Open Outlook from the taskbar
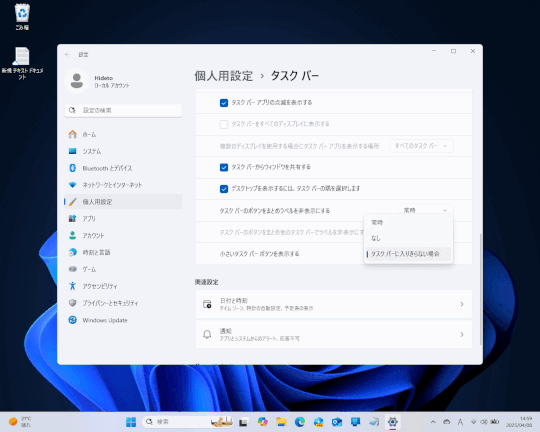This screenshot has height=432, width=540. [x=337, y=422]
